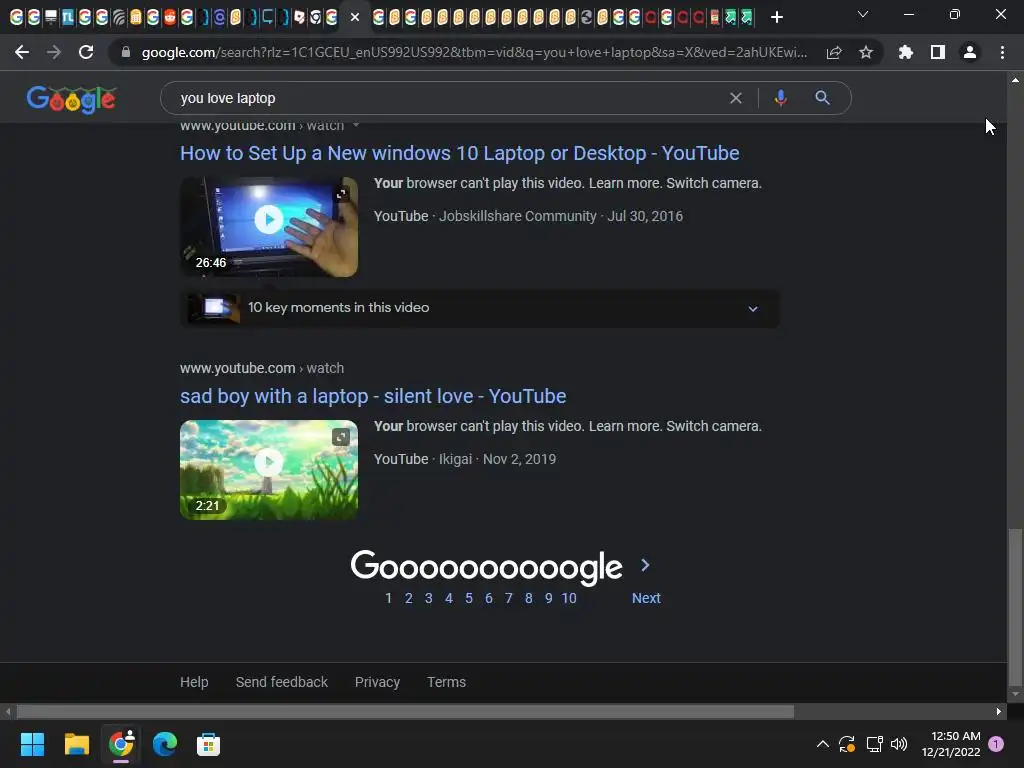Click the scroll-up arrow on vertical scrollbar

tap(1015, 80)
